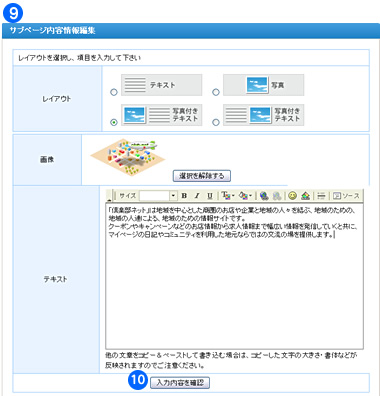380x396 pixels.
Task: Insert a horizontal line
Action: [x=321, y=196]
